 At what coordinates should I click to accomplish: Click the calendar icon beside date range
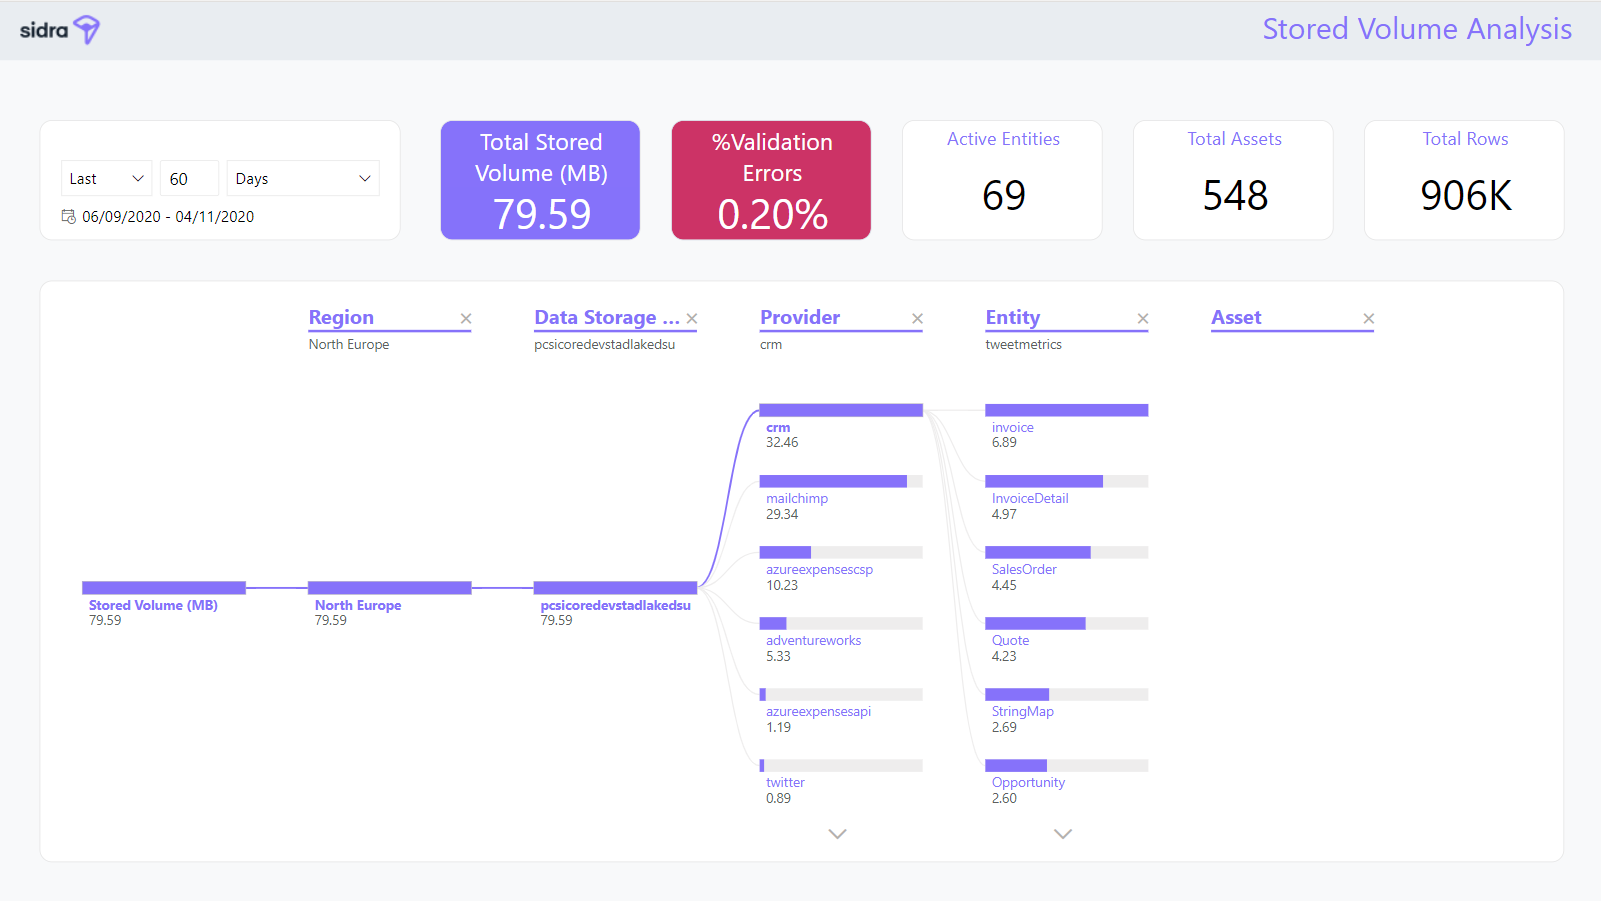[69, 217]
